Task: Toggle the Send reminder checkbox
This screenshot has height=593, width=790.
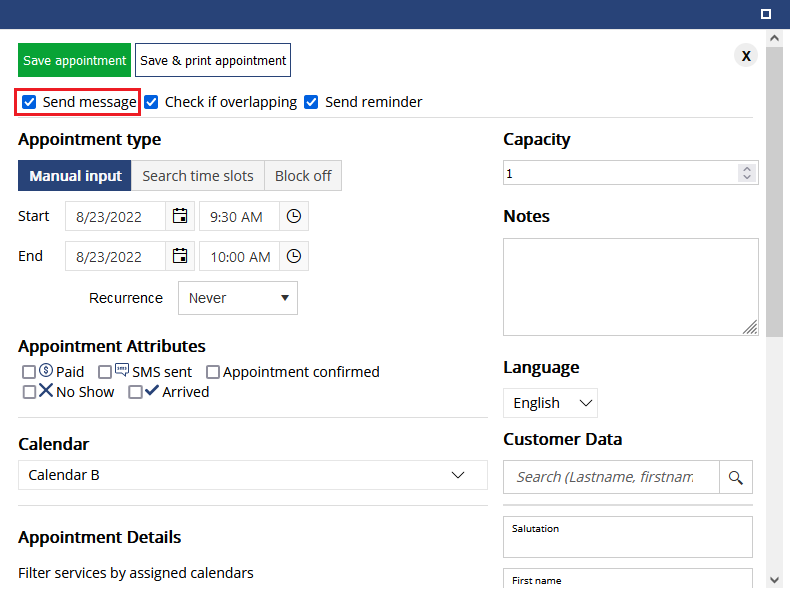Action: tap(311, 102)
